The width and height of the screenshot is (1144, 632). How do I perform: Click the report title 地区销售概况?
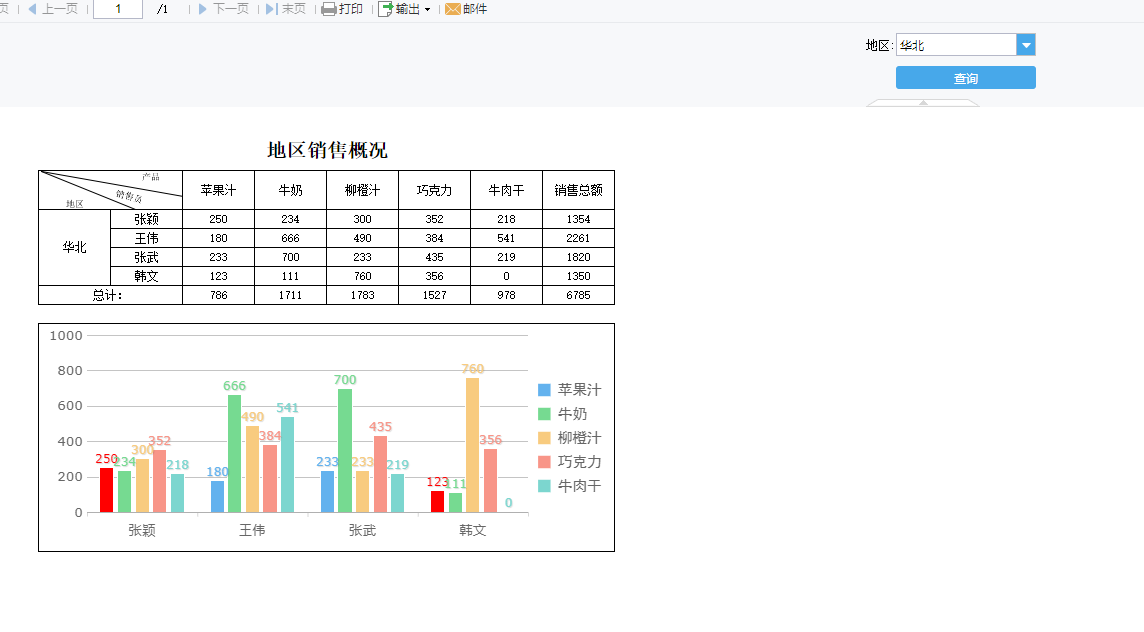(x=327, y=150)
